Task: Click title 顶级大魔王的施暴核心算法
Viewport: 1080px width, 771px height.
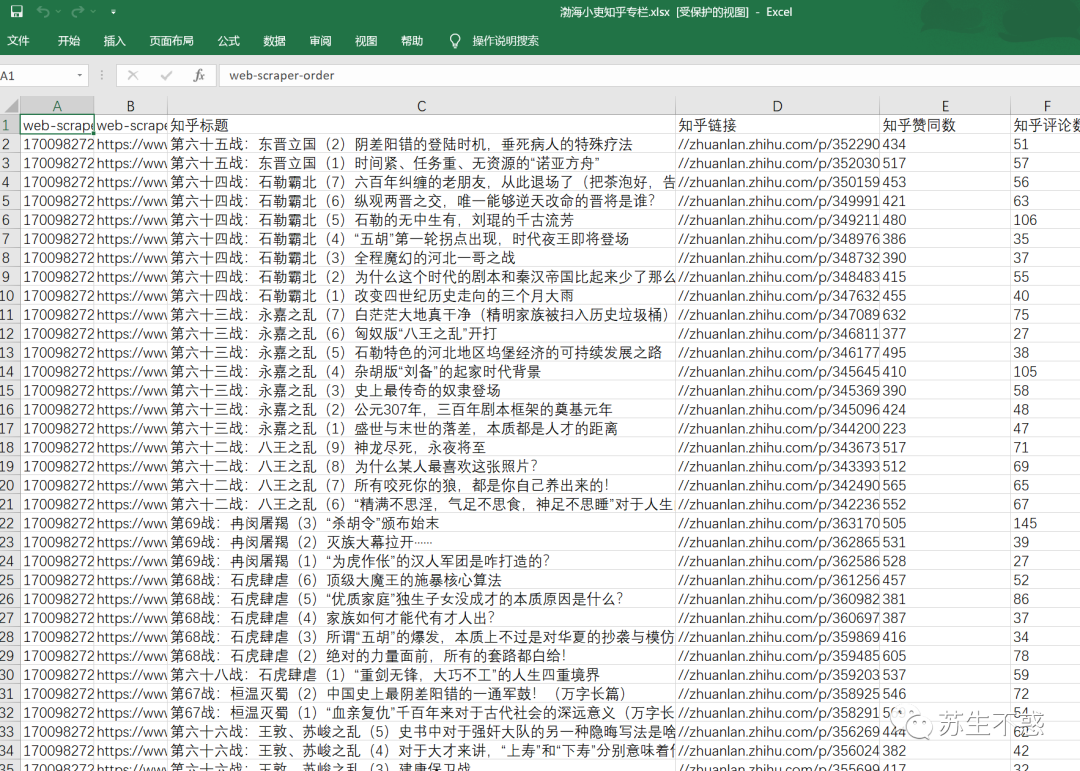Action: [x=414, y=580]
